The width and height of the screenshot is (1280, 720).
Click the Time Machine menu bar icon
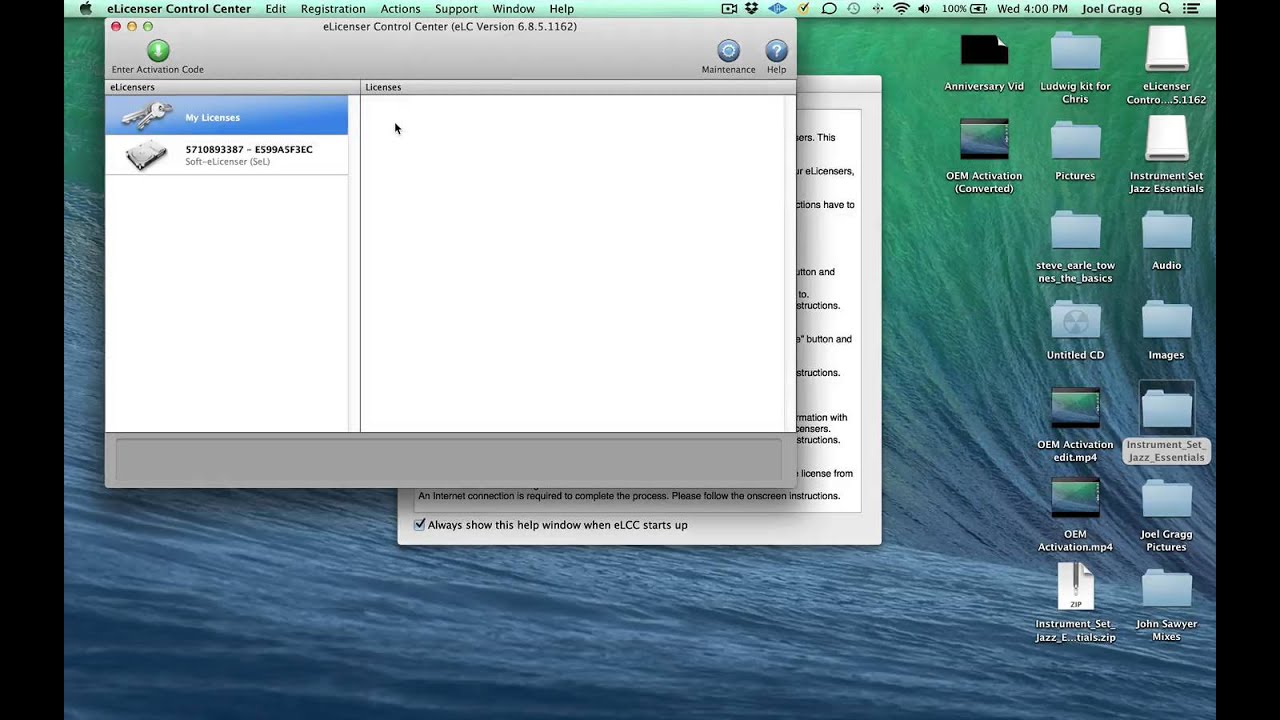(x=853, y=8)
